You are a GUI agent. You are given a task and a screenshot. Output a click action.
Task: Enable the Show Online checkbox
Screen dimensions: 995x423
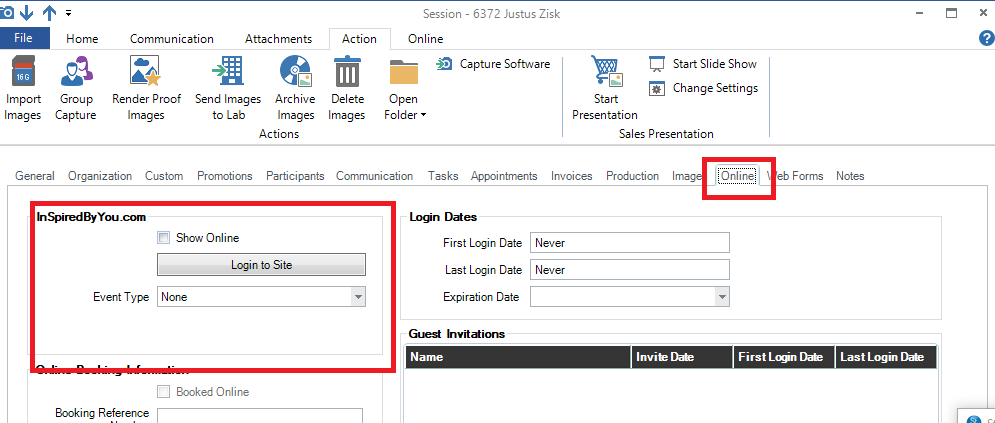163,238
